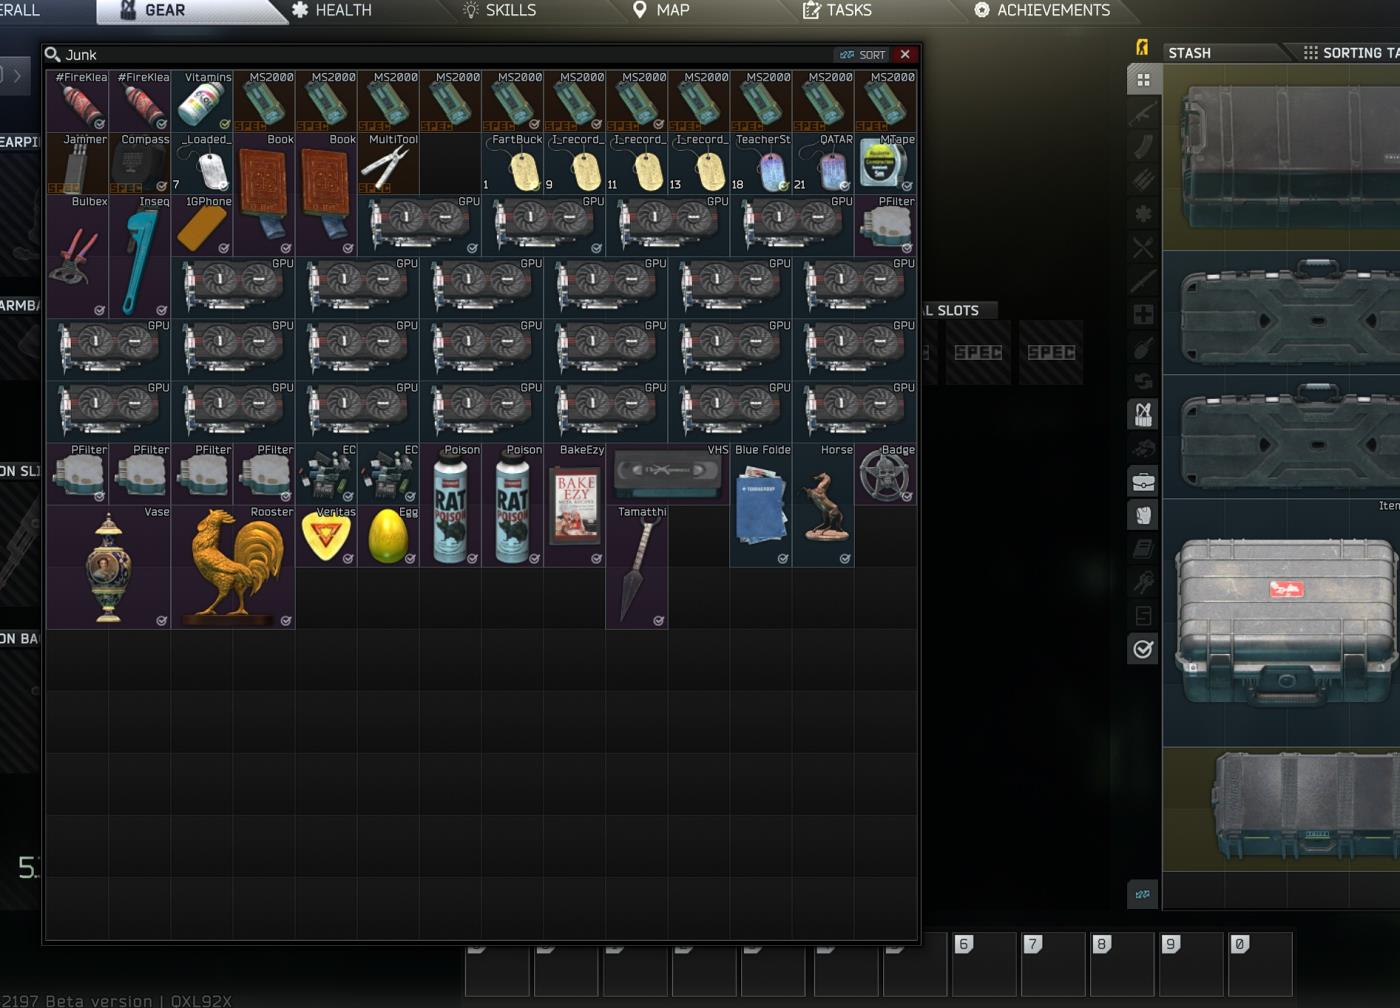Select the 1GPhone item
Viewport: 1400px width, 1008px height.
pyautogui.click(x=202, y=225)
